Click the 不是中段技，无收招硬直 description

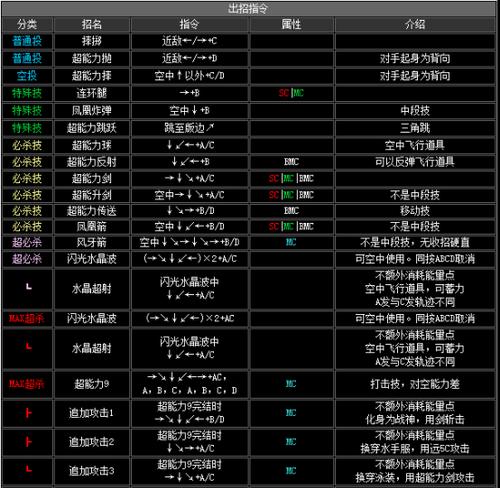(x=415, y=242)
